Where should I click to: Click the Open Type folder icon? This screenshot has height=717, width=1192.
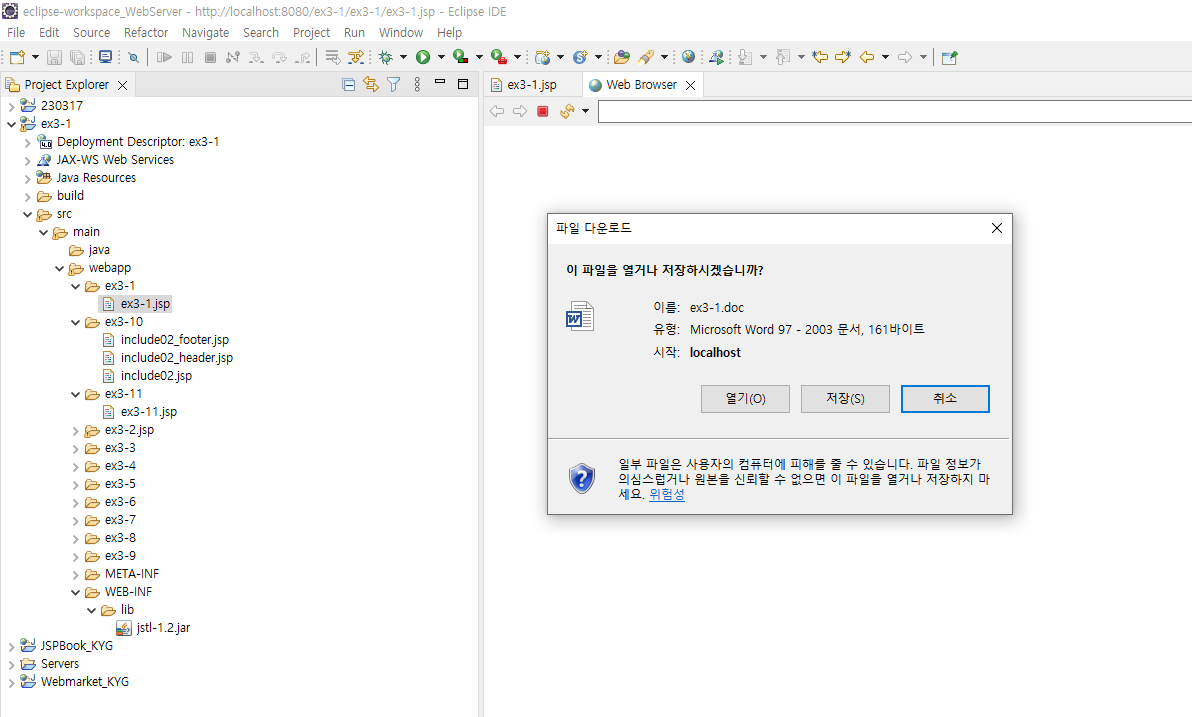(x=622, y=57)
